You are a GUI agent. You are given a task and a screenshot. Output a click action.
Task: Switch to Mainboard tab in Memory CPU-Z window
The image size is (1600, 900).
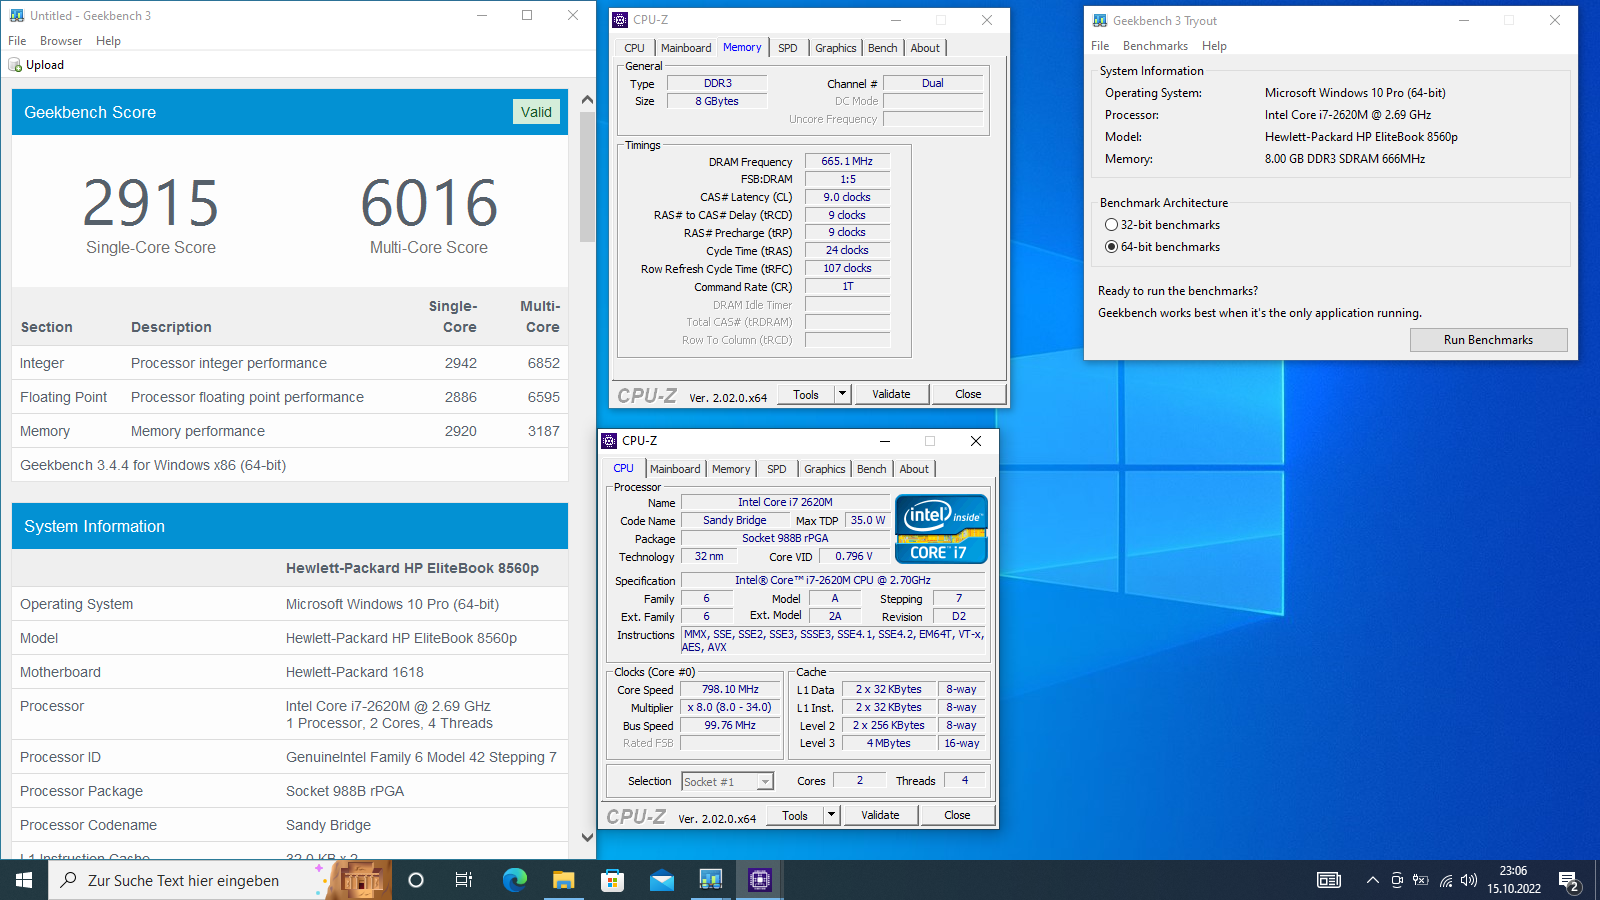686,48
